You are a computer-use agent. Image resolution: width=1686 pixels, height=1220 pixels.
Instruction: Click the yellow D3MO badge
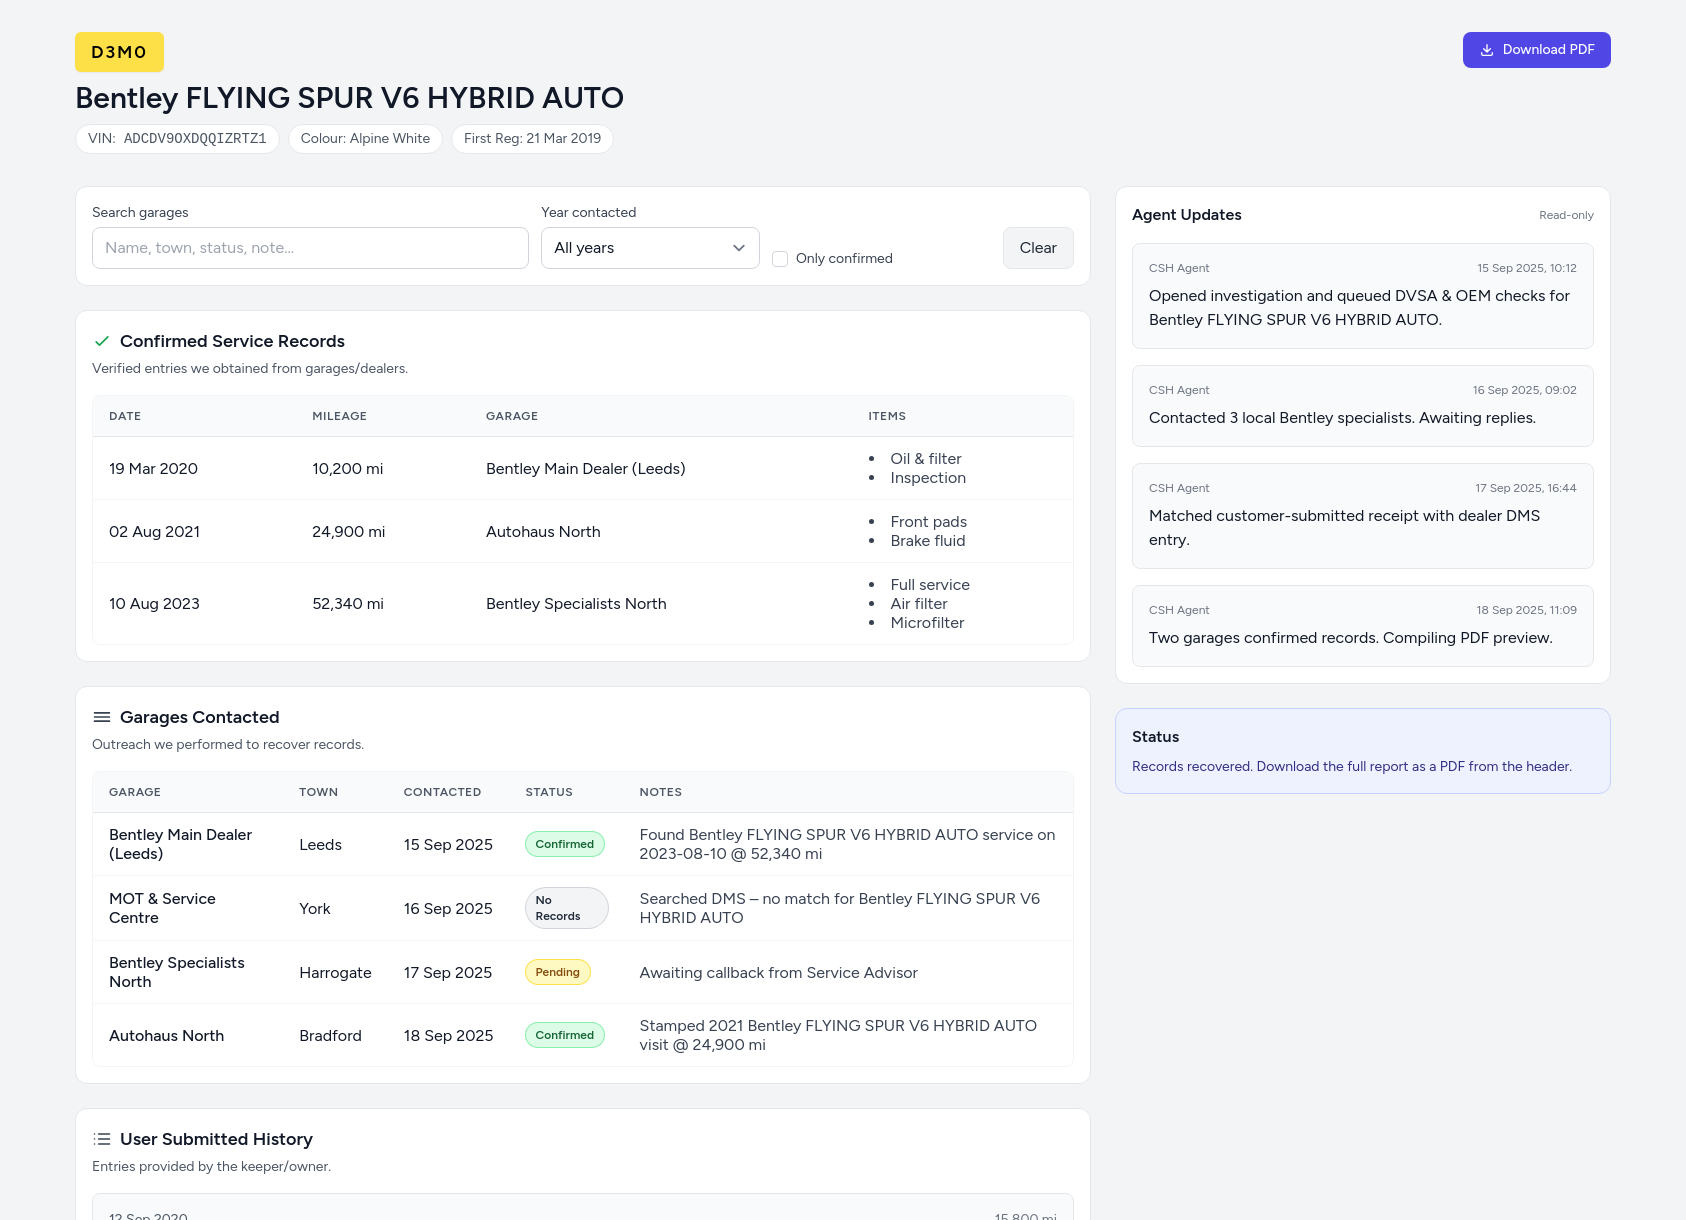(119, 52)
